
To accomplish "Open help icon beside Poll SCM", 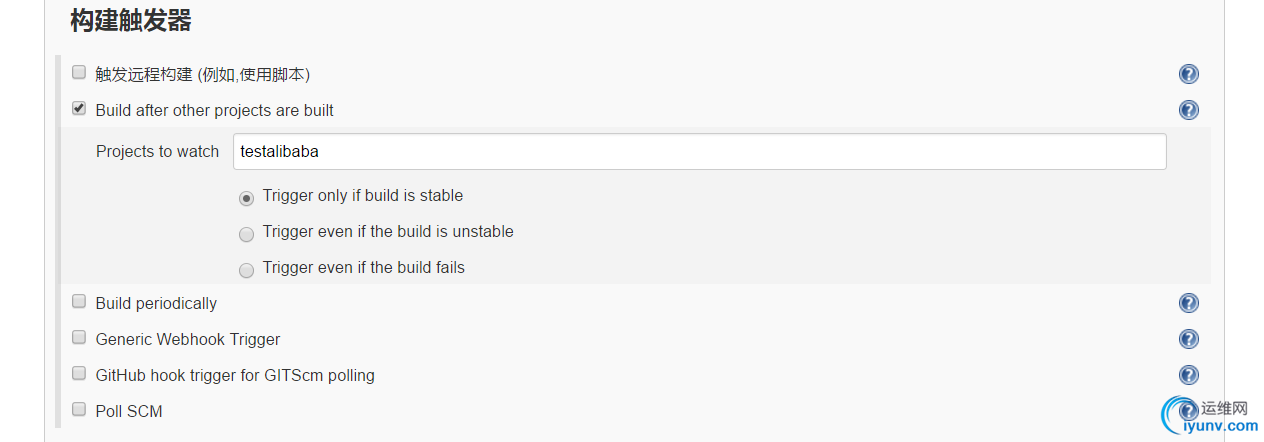I will 1187,410.
